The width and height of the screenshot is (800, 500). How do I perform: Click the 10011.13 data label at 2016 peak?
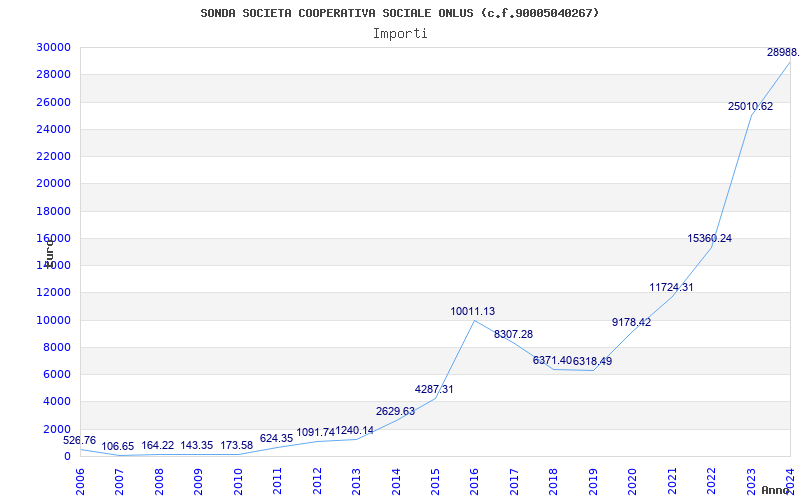pos(472,312)
